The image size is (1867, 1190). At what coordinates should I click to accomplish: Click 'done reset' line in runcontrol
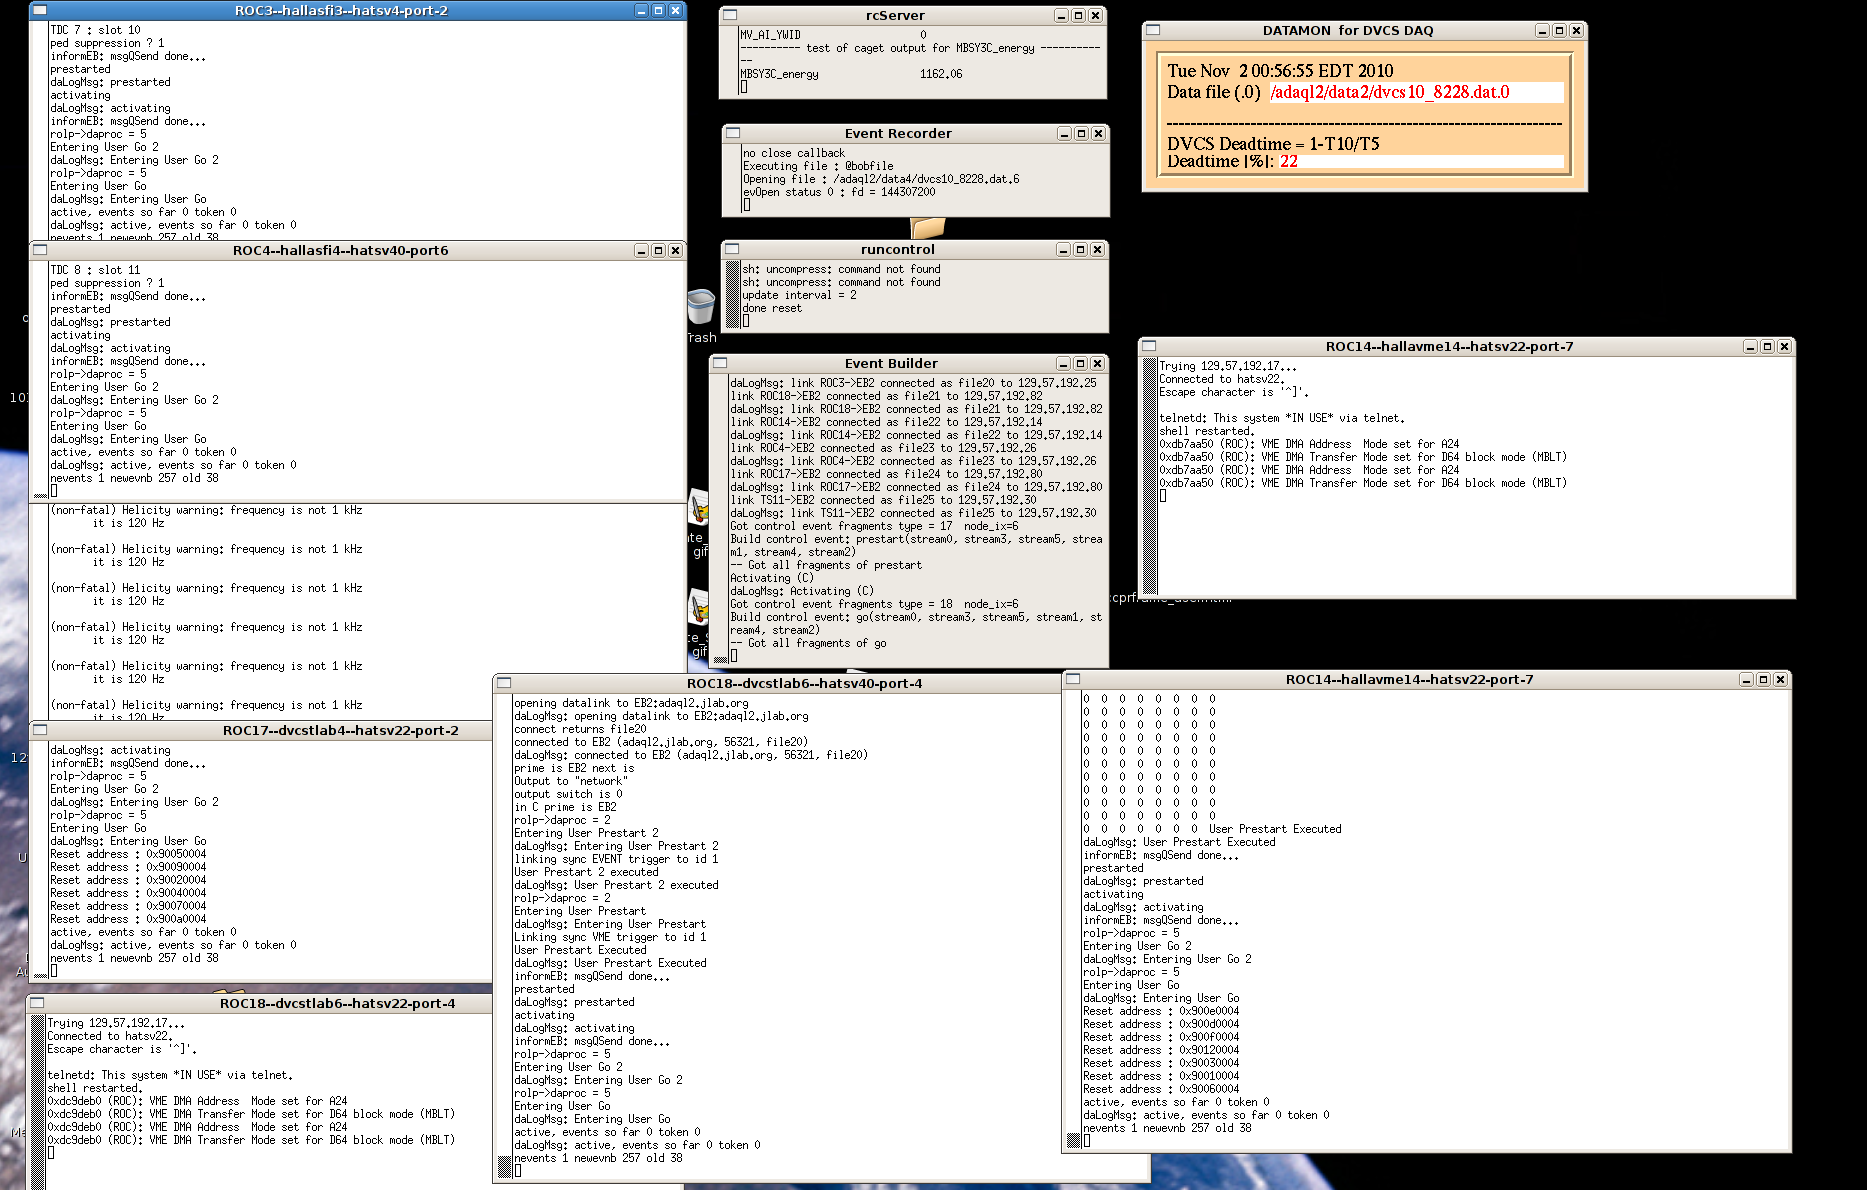(772, 308)
